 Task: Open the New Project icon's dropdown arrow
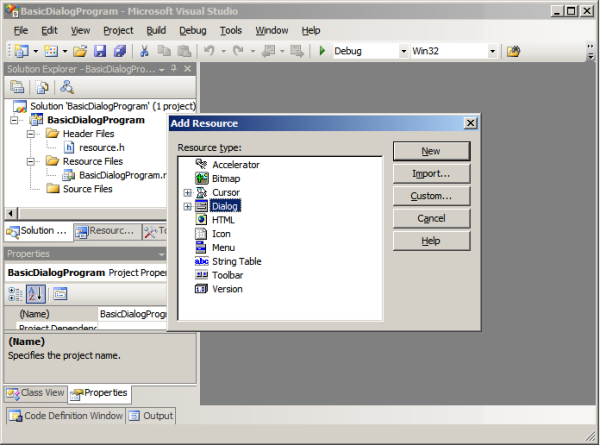coord(35,51)
